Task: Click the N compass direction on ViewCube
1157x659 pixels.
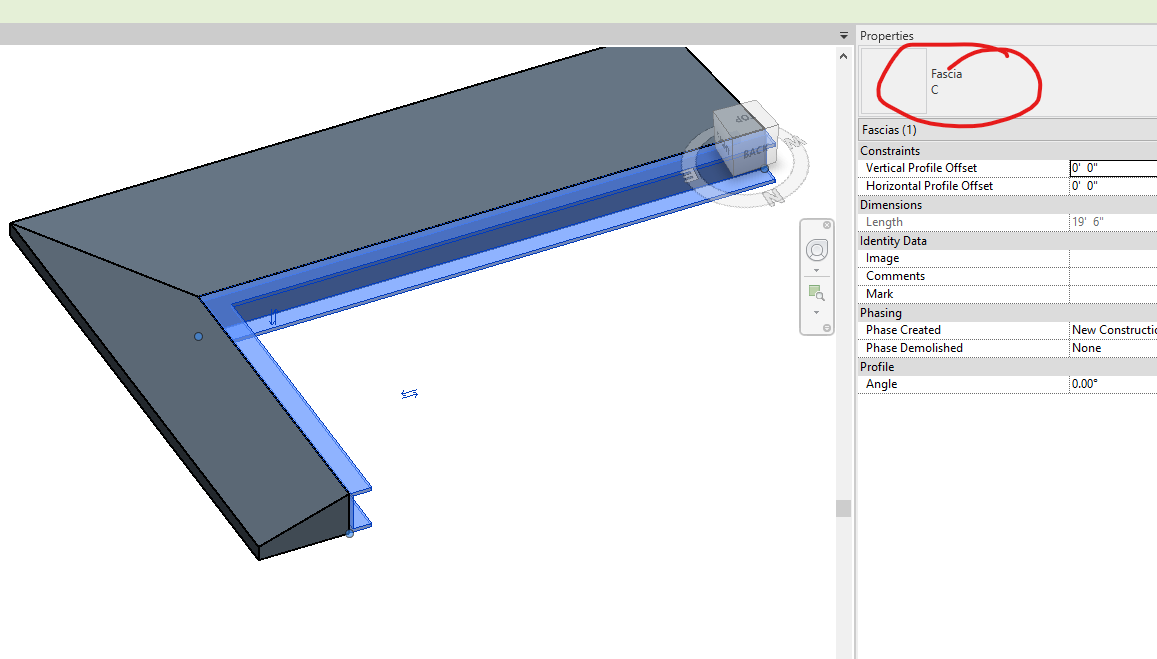Action: tap(773, 197)
